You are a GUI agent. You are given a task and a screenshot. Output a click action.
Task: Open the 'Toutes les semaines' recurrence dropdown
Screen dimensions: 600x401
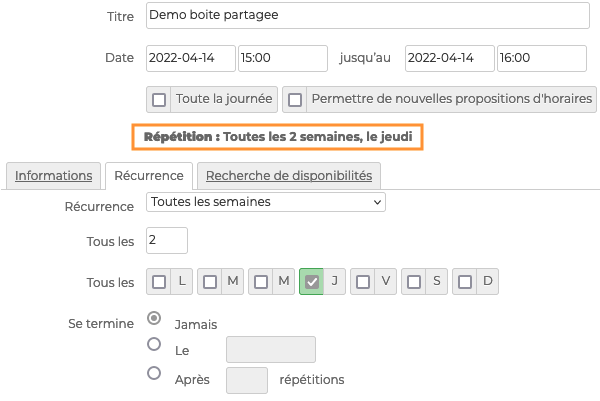[x=266, y=202]
